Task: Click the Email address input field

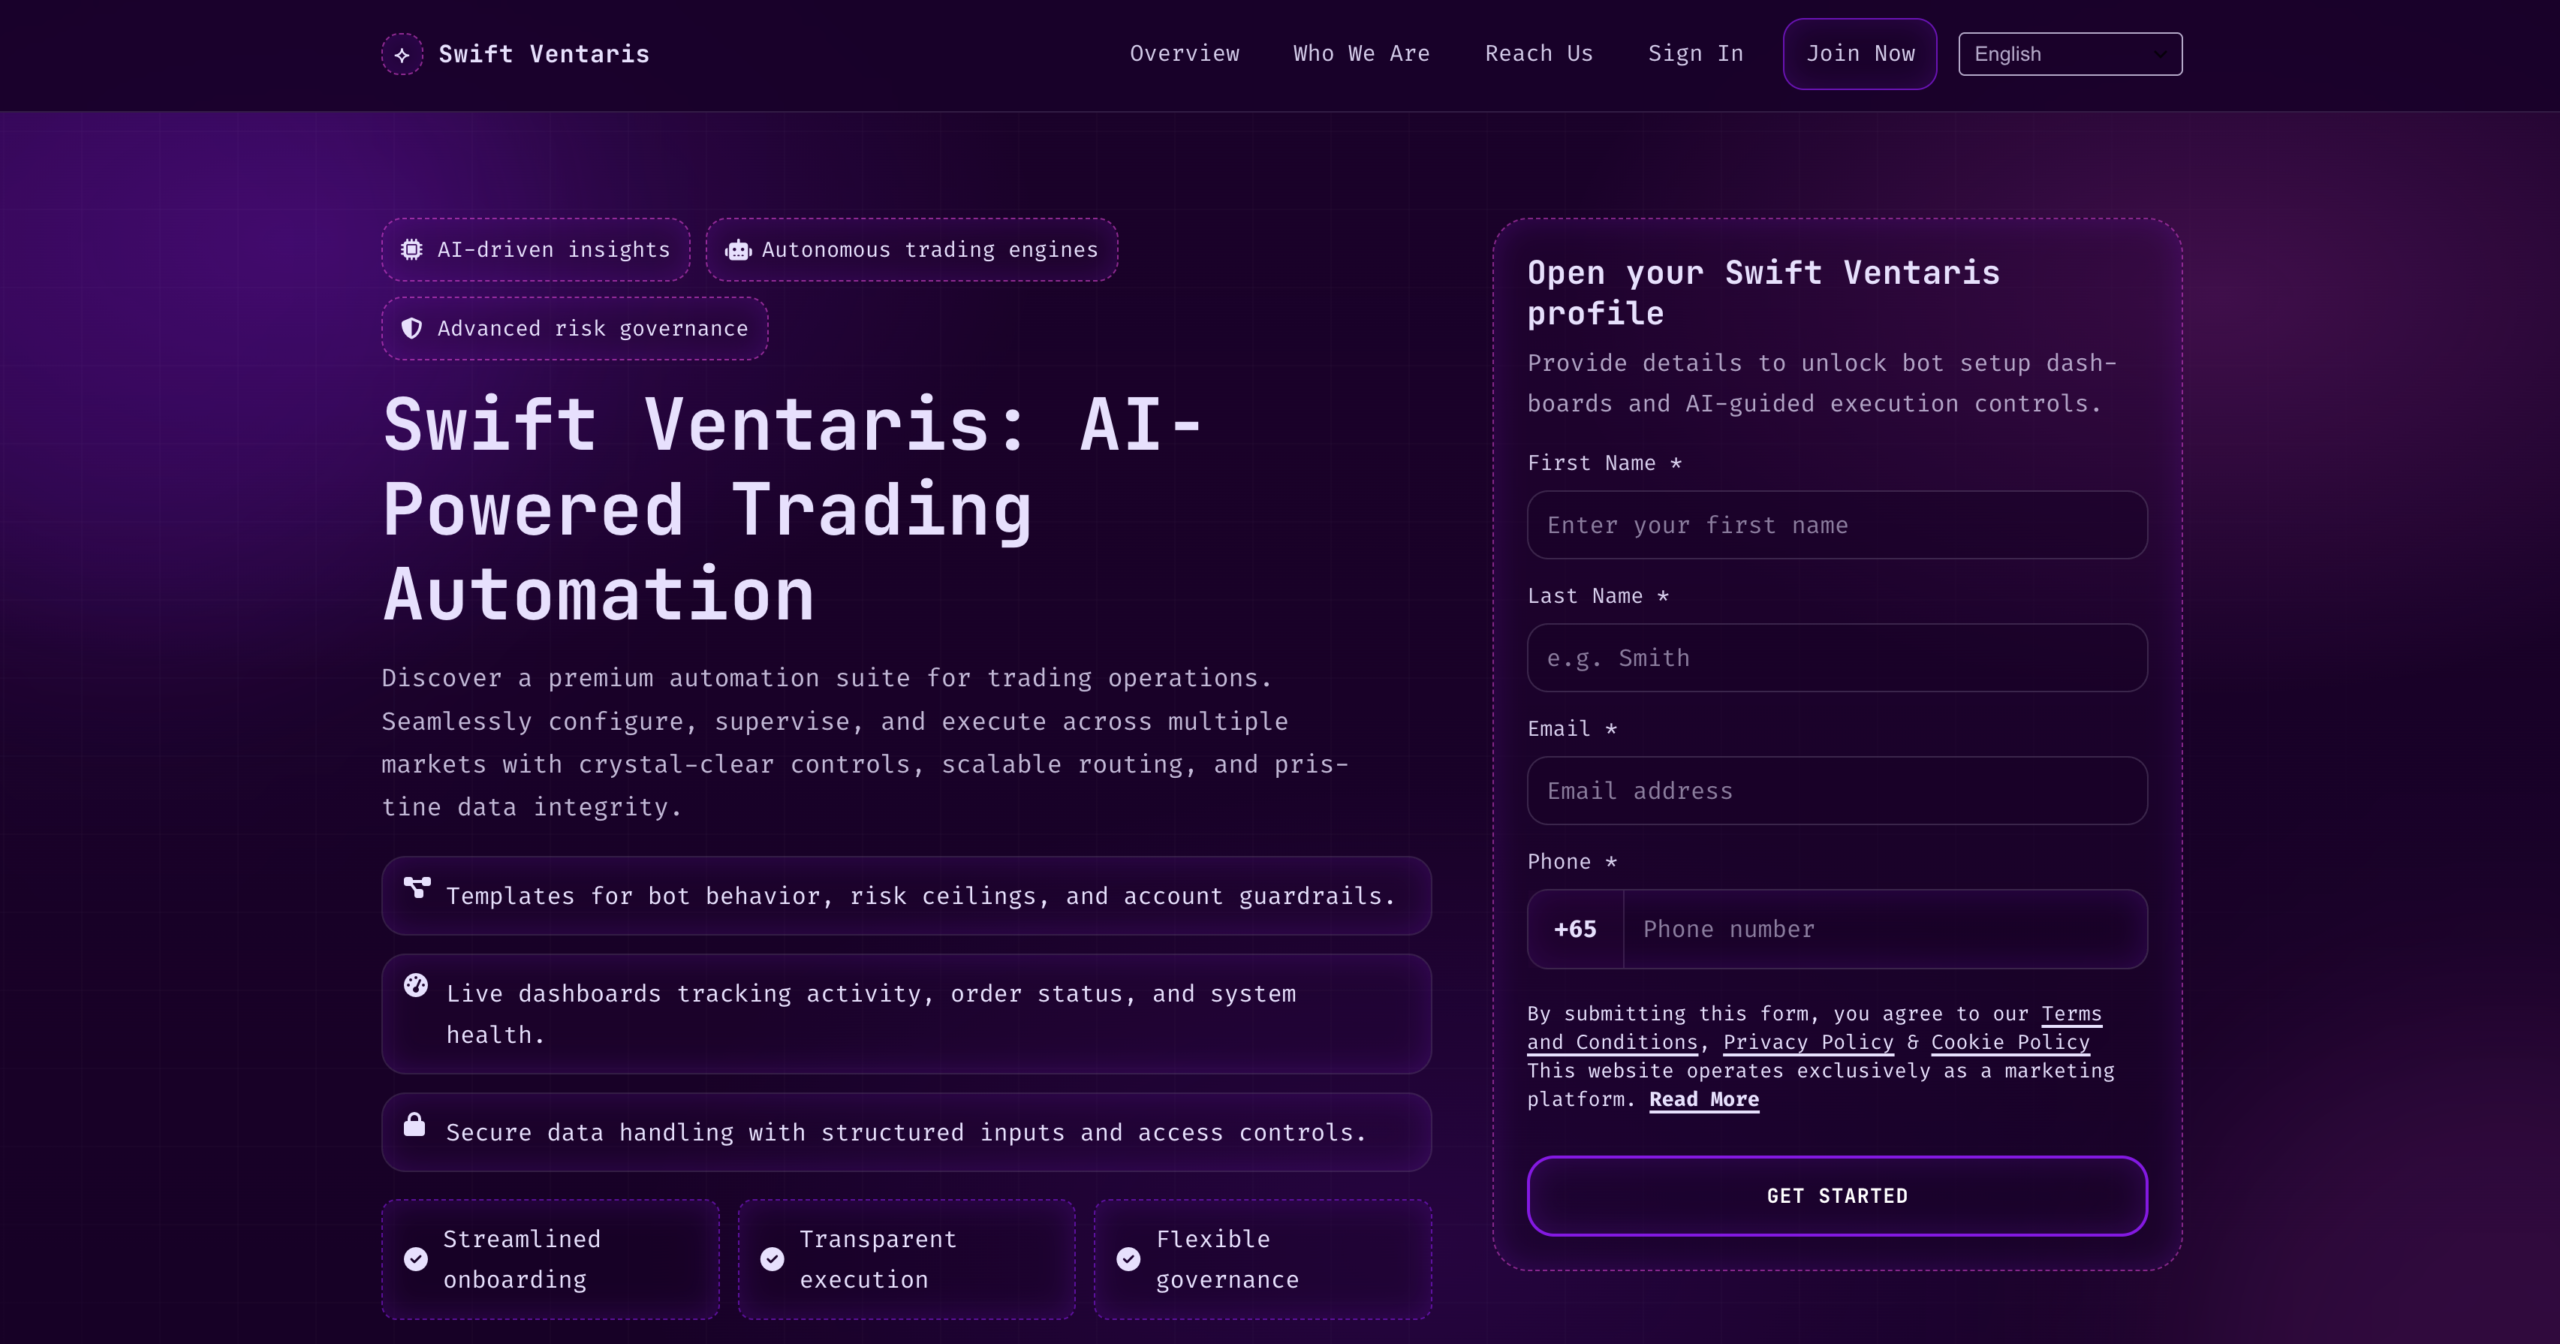Action: tap(1835, 790)
